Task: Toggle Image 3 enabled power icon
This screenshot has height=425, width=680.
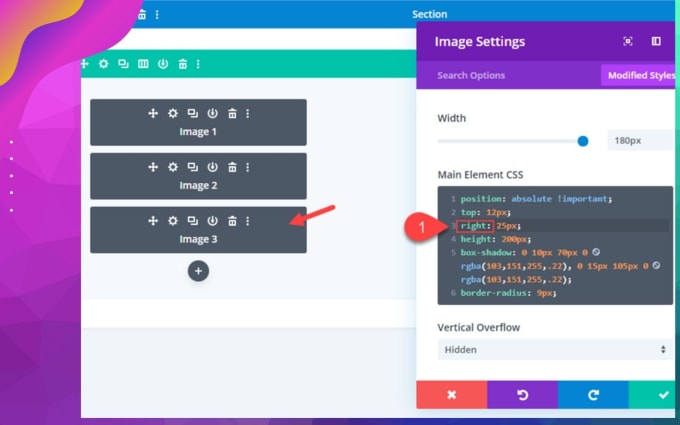Action: [212, 221]
